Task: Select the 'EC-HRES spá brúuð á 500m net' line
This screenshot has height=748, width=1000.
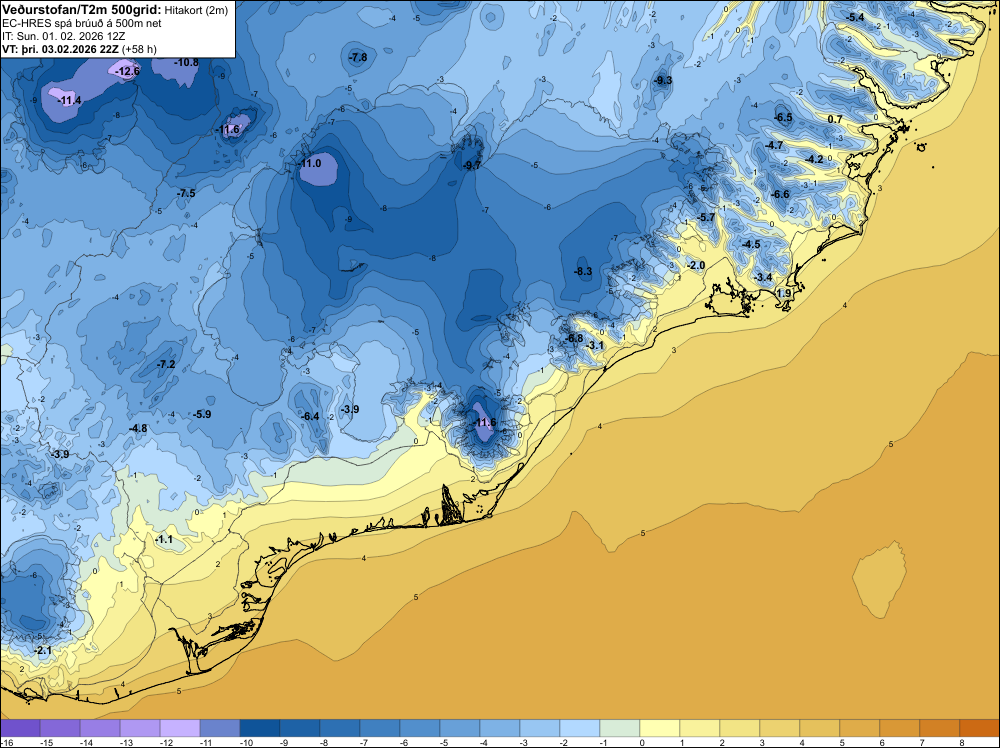Action: pyautogui.click(x=82, y=24)
